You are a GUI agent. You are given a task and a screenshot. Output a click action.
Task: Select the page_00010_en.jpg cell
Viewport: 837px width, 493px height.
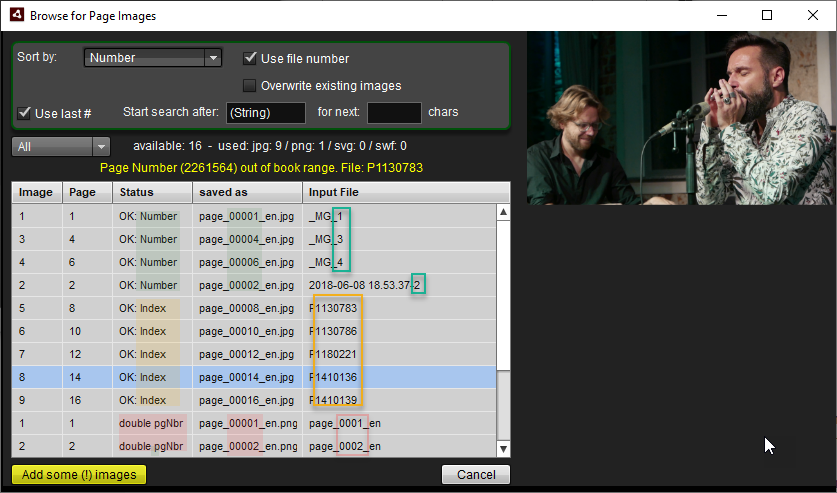click(x=247, y=331)
